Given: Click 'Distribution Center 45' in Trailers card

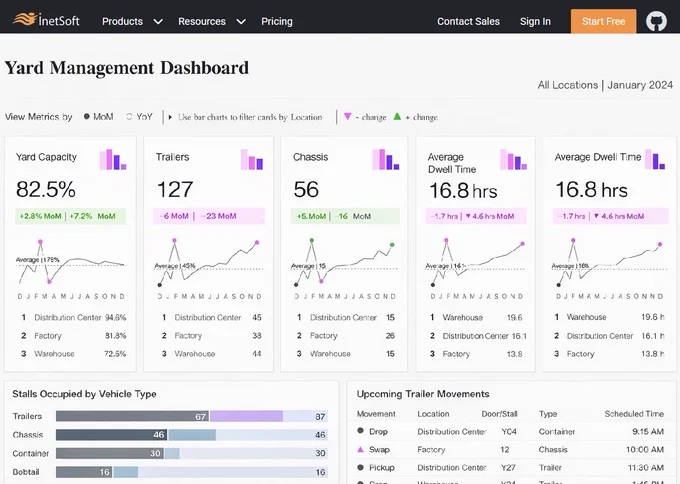Looking at the screenshot, I should tap(211, 317).
